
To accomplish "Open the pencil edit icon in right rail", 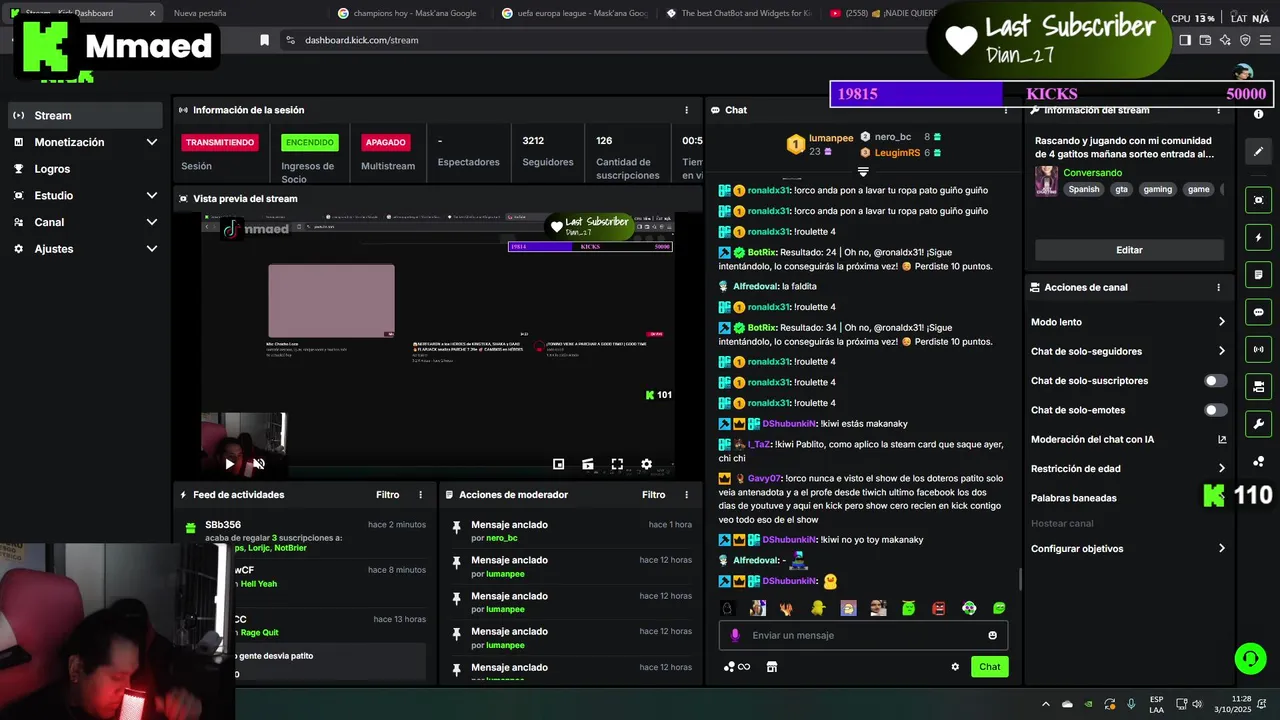I will pos(1258,152).
